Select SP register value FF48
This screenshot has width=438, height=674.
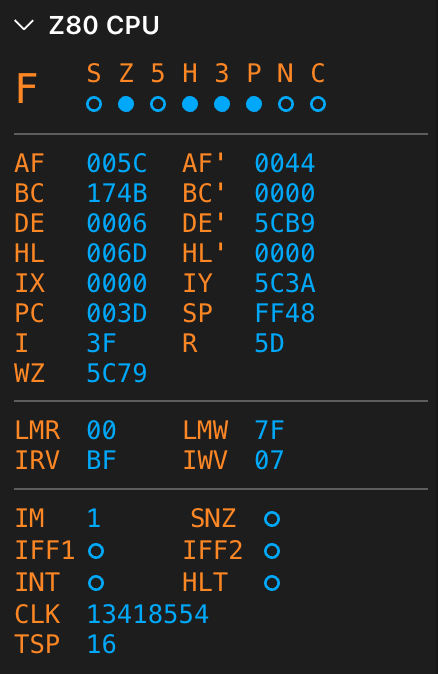(285, 313)
